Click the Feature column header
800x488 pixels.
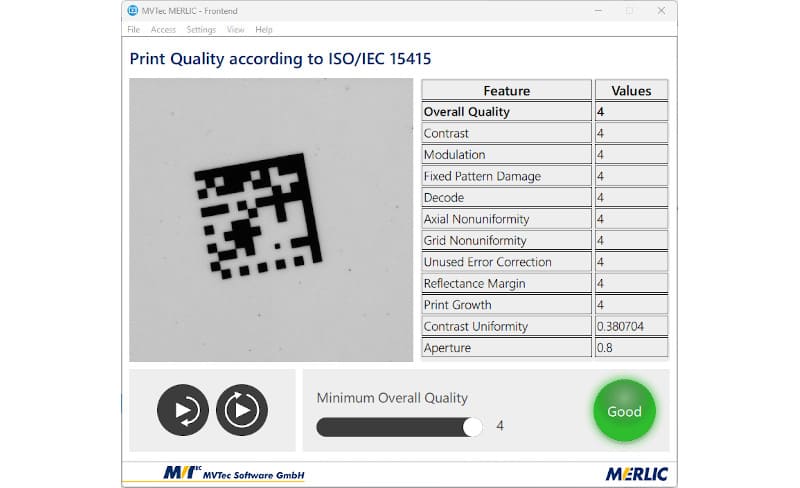(507, 90)
